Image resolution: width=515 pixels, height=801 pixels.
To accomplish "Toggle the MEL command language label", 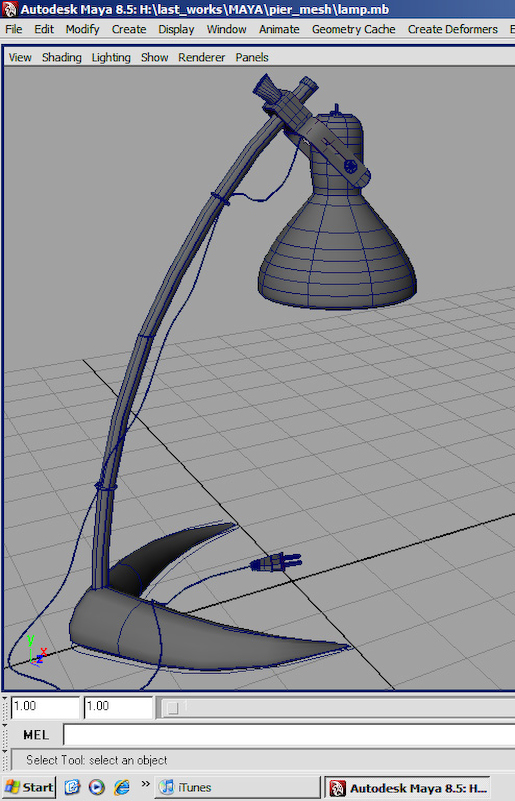I will tap(36, 735).
